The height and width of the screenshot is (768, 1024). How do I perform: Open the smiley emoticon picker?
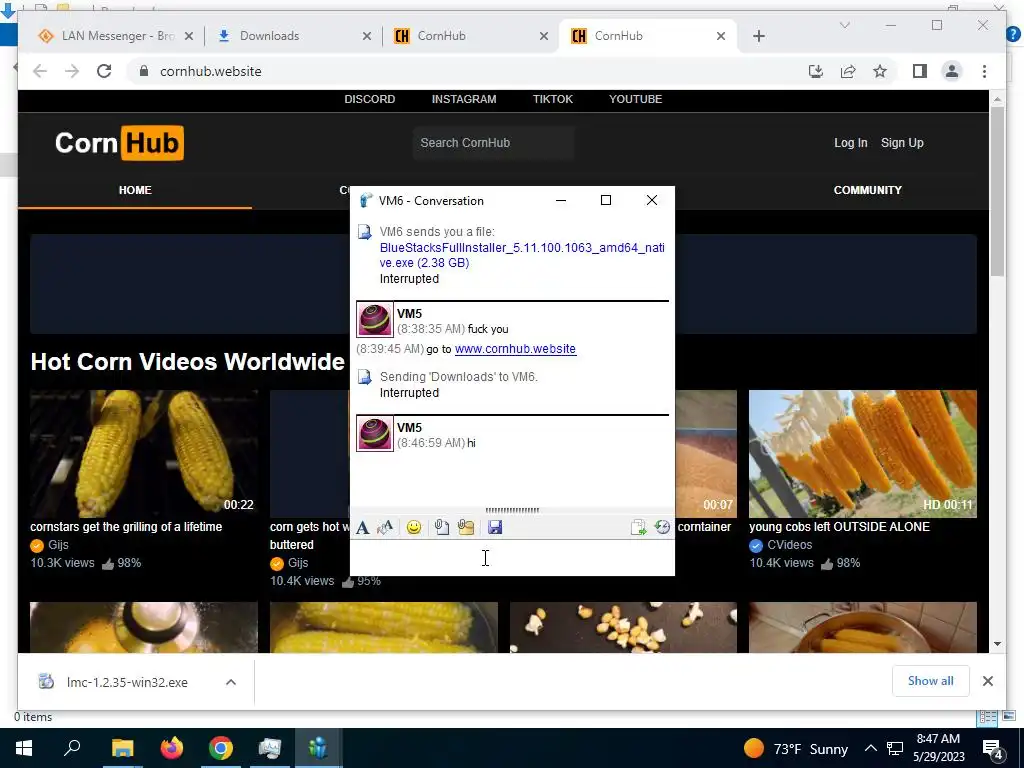coord(413,528)
